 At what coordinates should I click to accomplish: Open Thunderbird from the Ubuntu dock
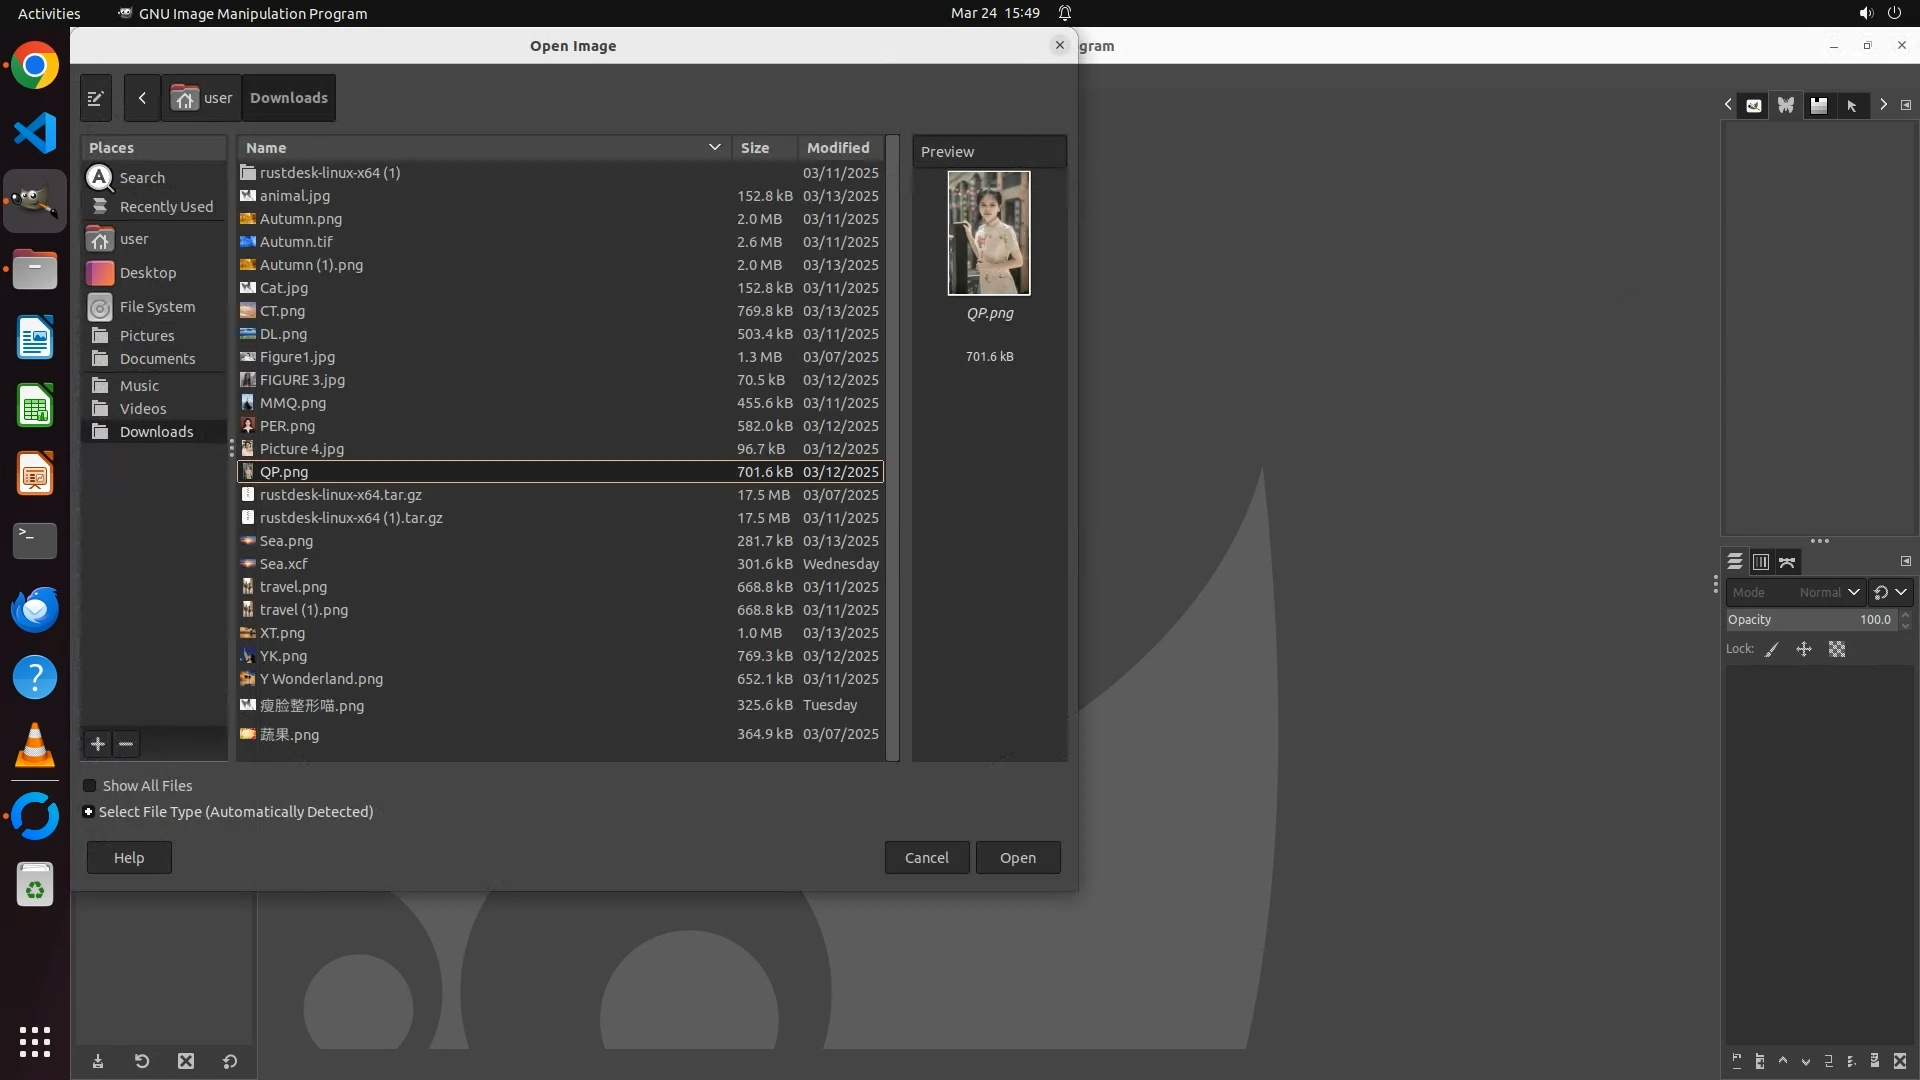[35, 609]
